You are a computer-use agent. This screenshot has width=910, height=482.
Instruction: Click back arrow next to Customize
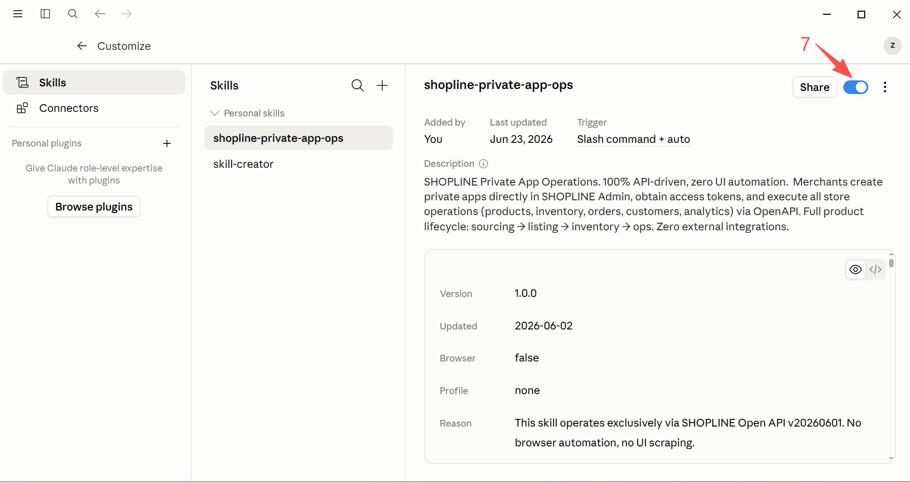click(x=82, y=46)
